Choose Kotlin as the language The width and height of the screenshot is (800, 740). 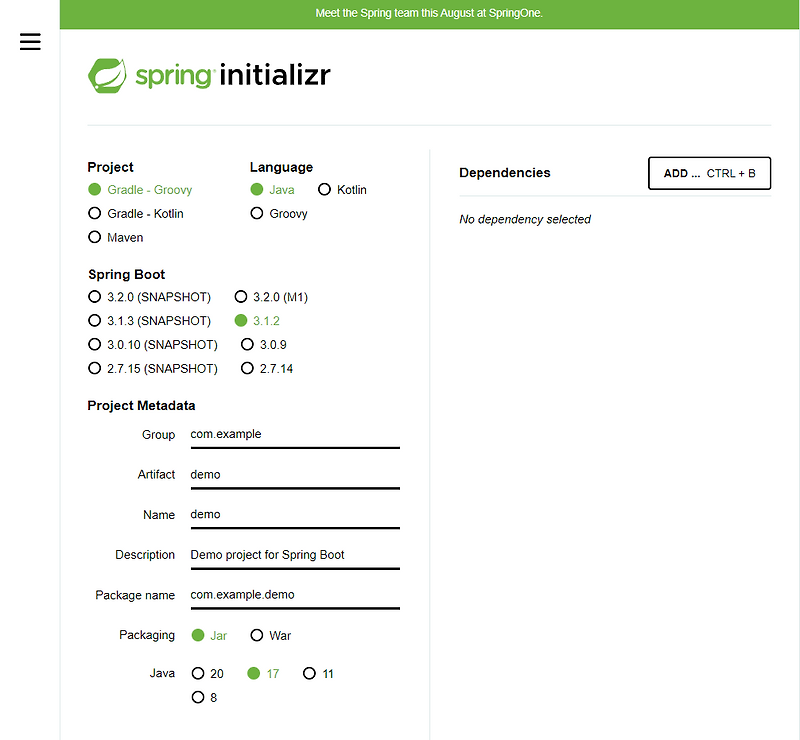[x=324, y=189]
